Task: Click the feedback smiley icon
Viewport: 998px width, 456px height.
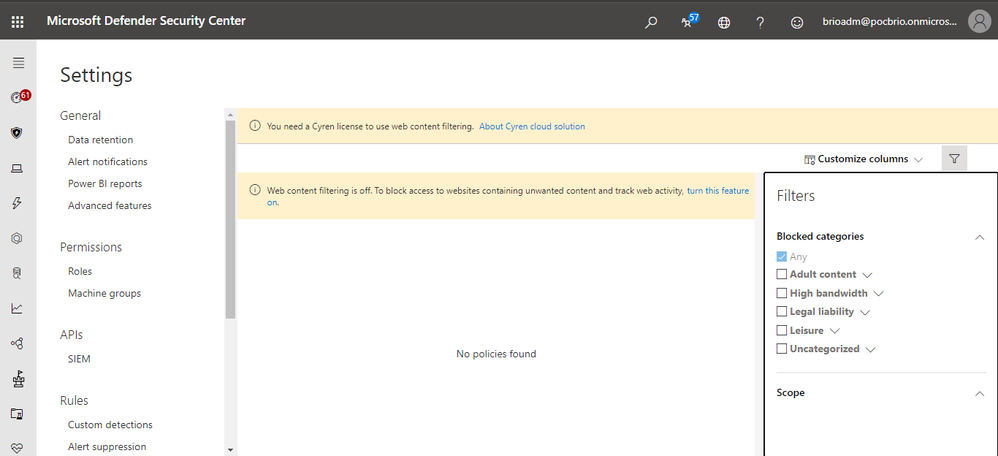Action: 797,22
